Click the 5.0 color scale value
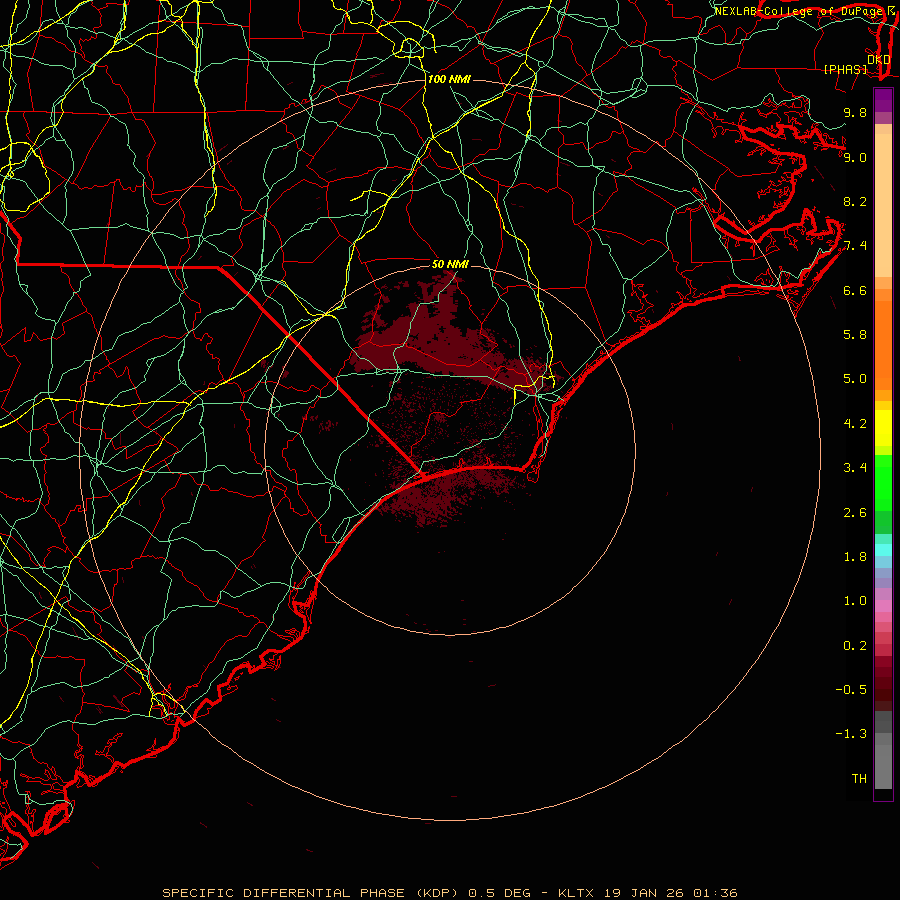Viewport: 900px width, 900px height. [855, 379]
